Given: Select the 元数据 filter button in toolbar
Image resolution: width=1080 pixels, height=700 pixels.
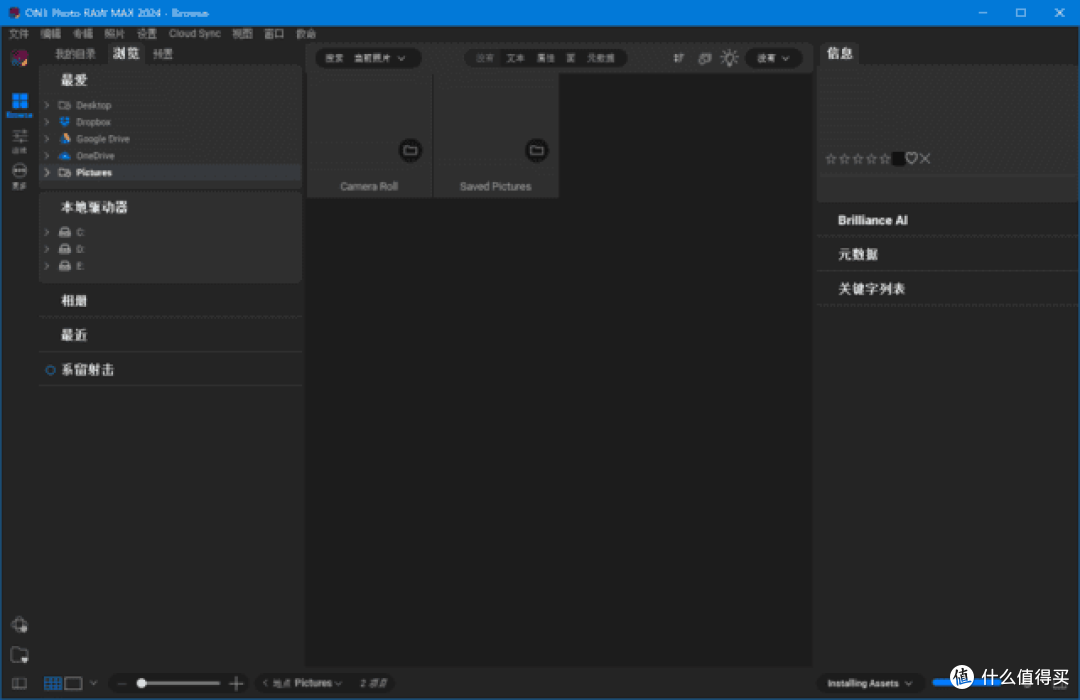Looking at the screenshot, I should point(601,59).
